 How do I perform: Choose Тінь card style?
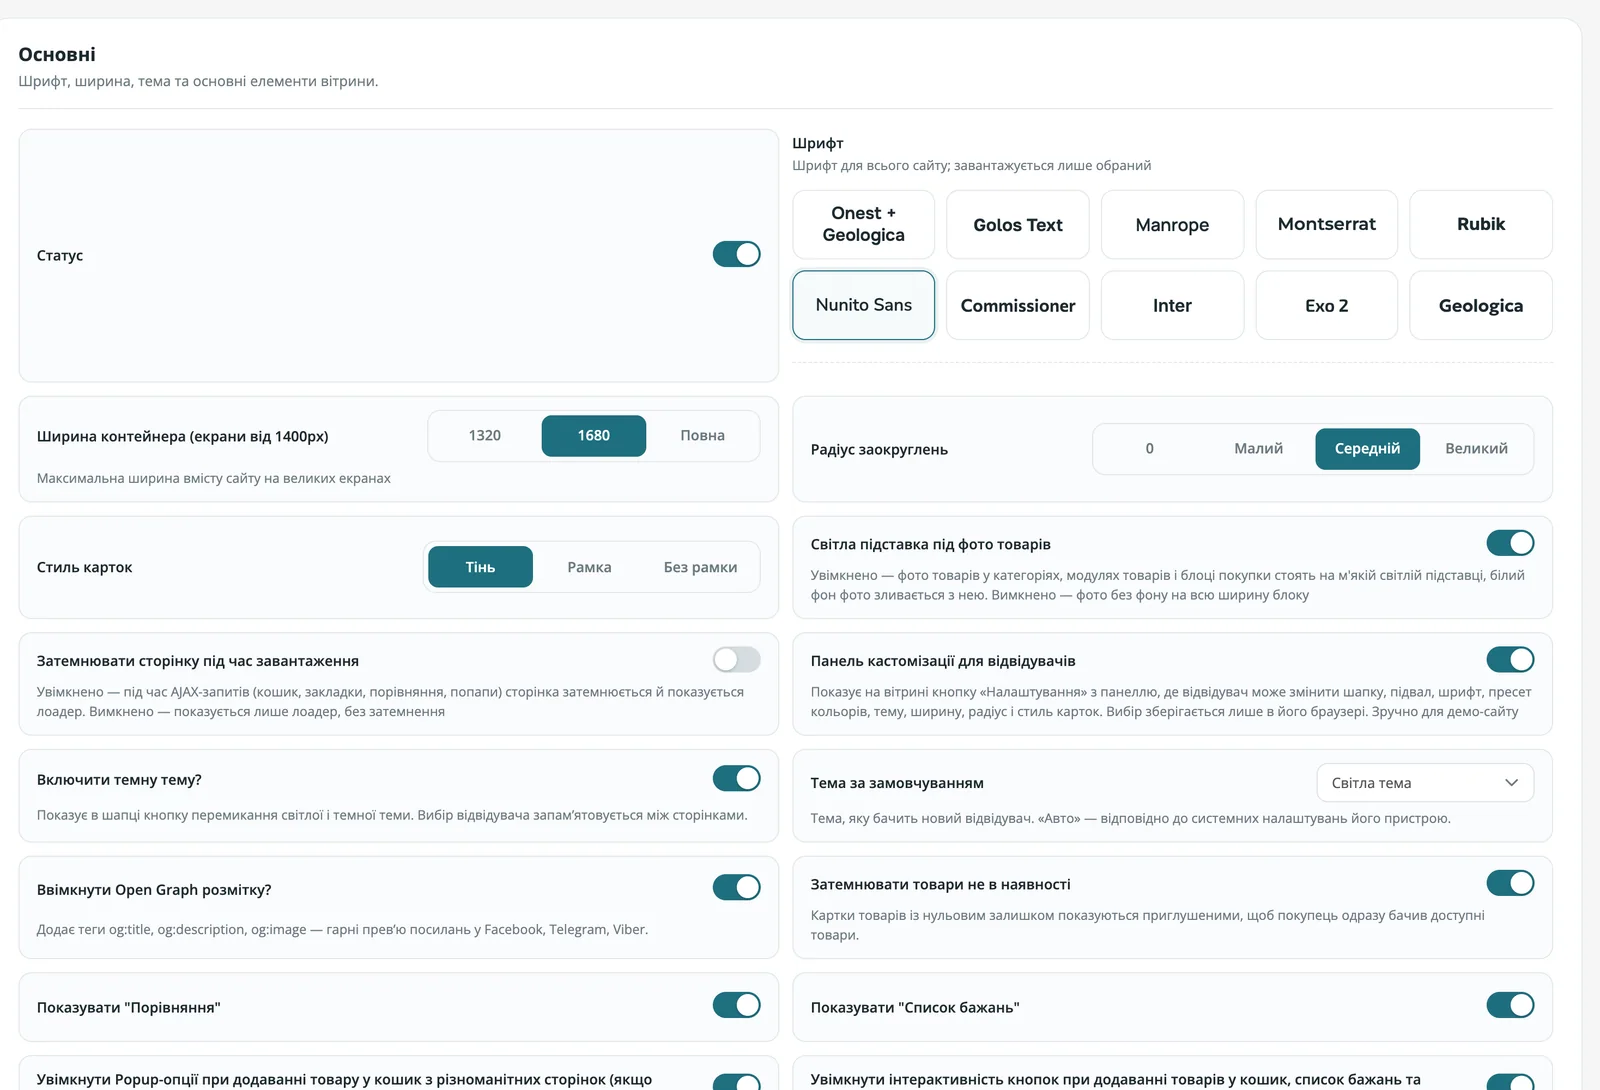click(481, 567)
